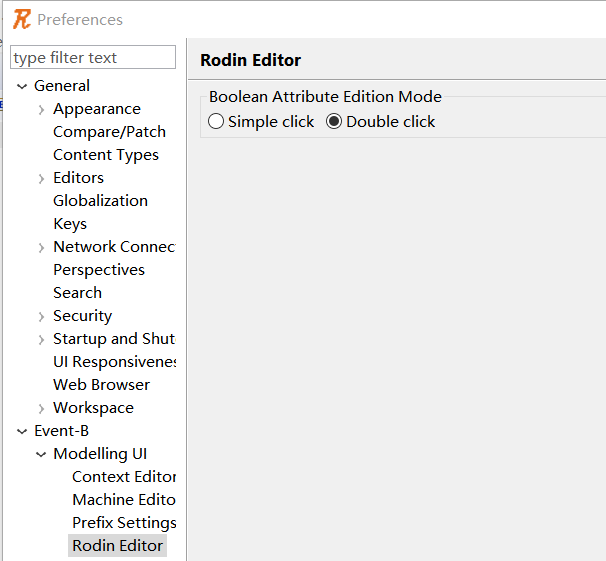The image size is (606, 561).
Task: Expand the Workspace tree node
Action: (41, 408)
